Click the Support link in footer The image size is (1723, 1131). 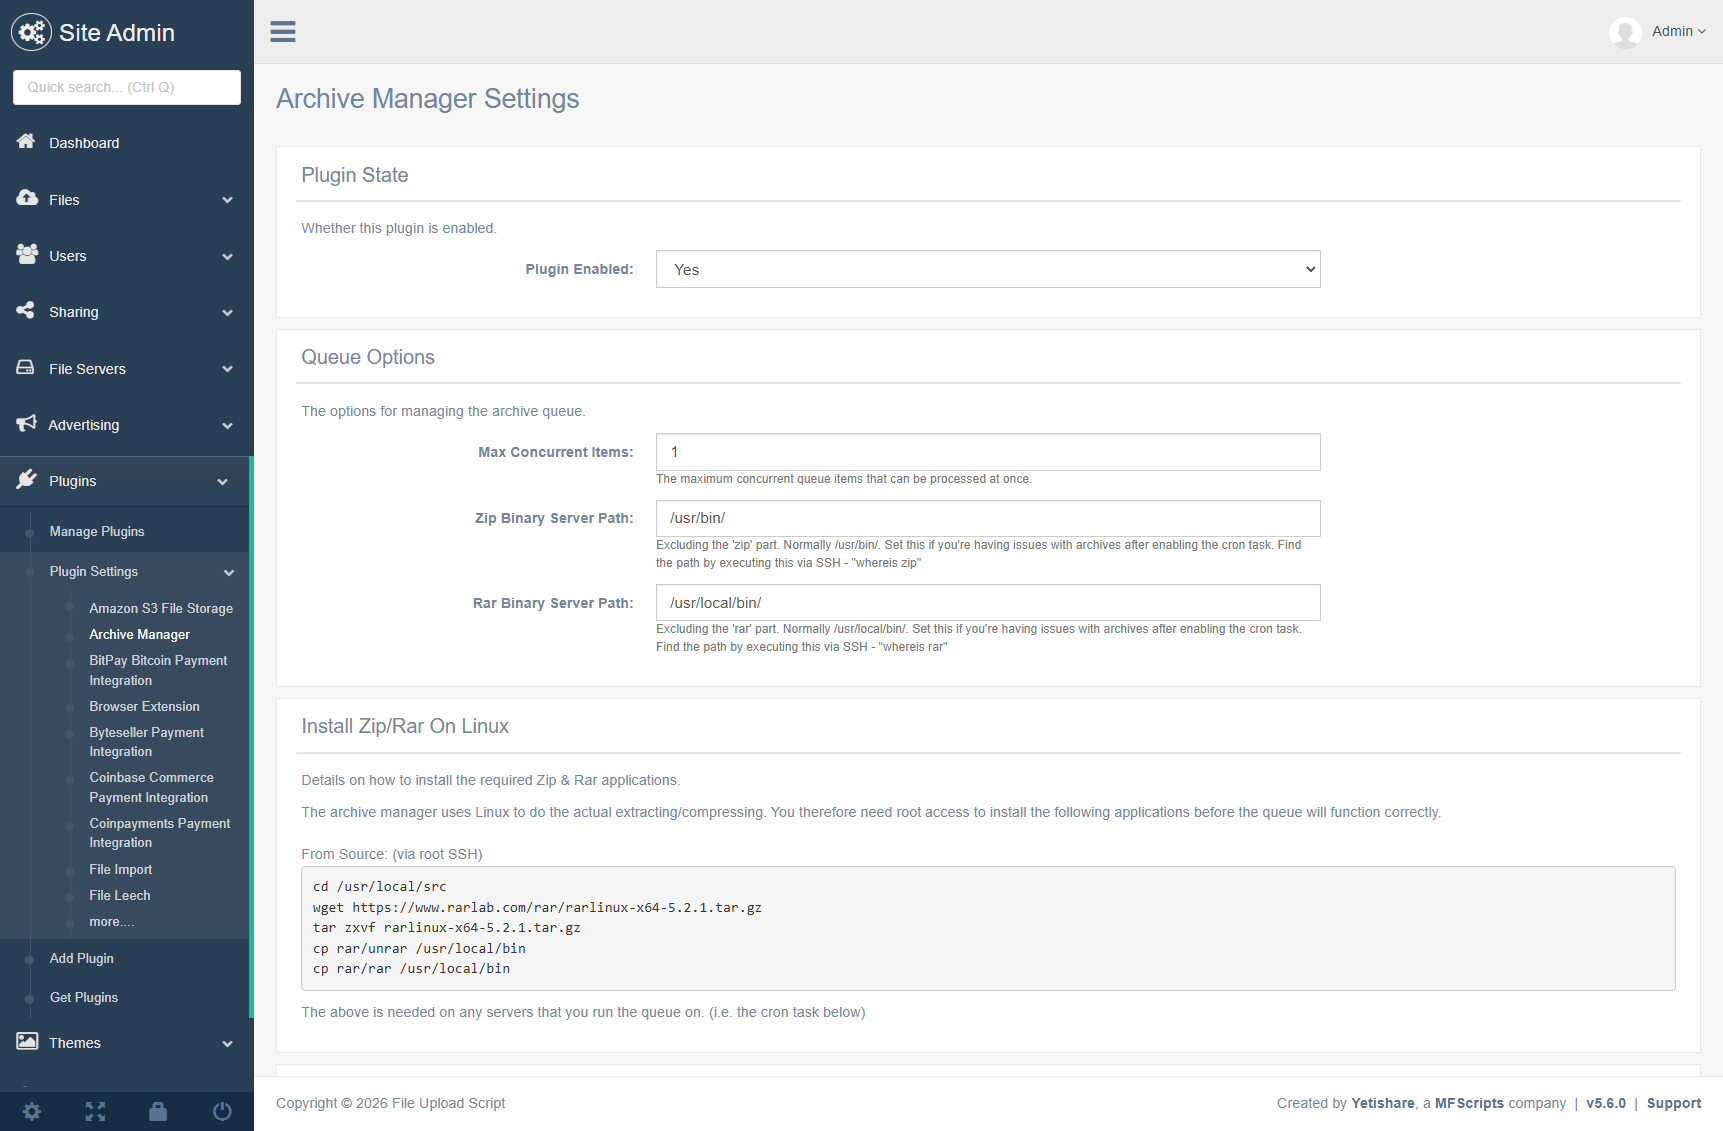point(1673,1103)
